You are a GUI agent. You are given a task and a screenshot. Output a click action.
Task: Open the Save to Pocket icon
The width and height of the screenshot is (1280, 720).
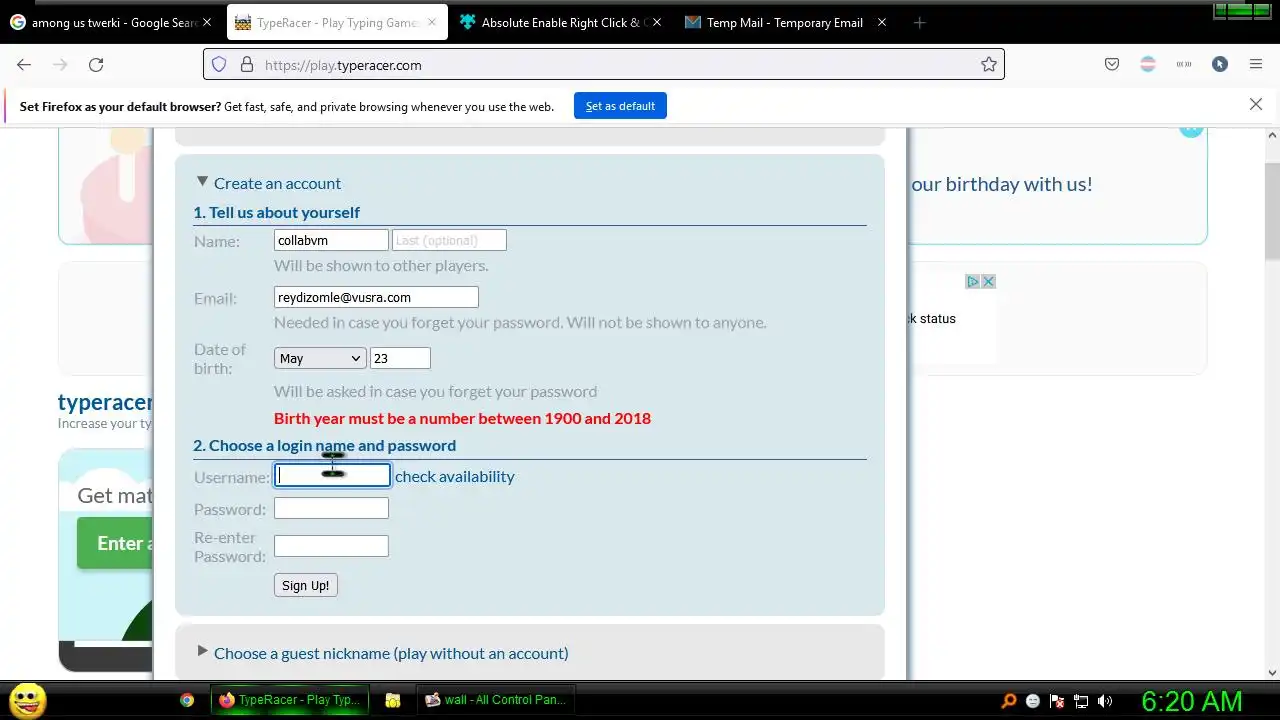pyautogui.click(x=1112, y=64)
